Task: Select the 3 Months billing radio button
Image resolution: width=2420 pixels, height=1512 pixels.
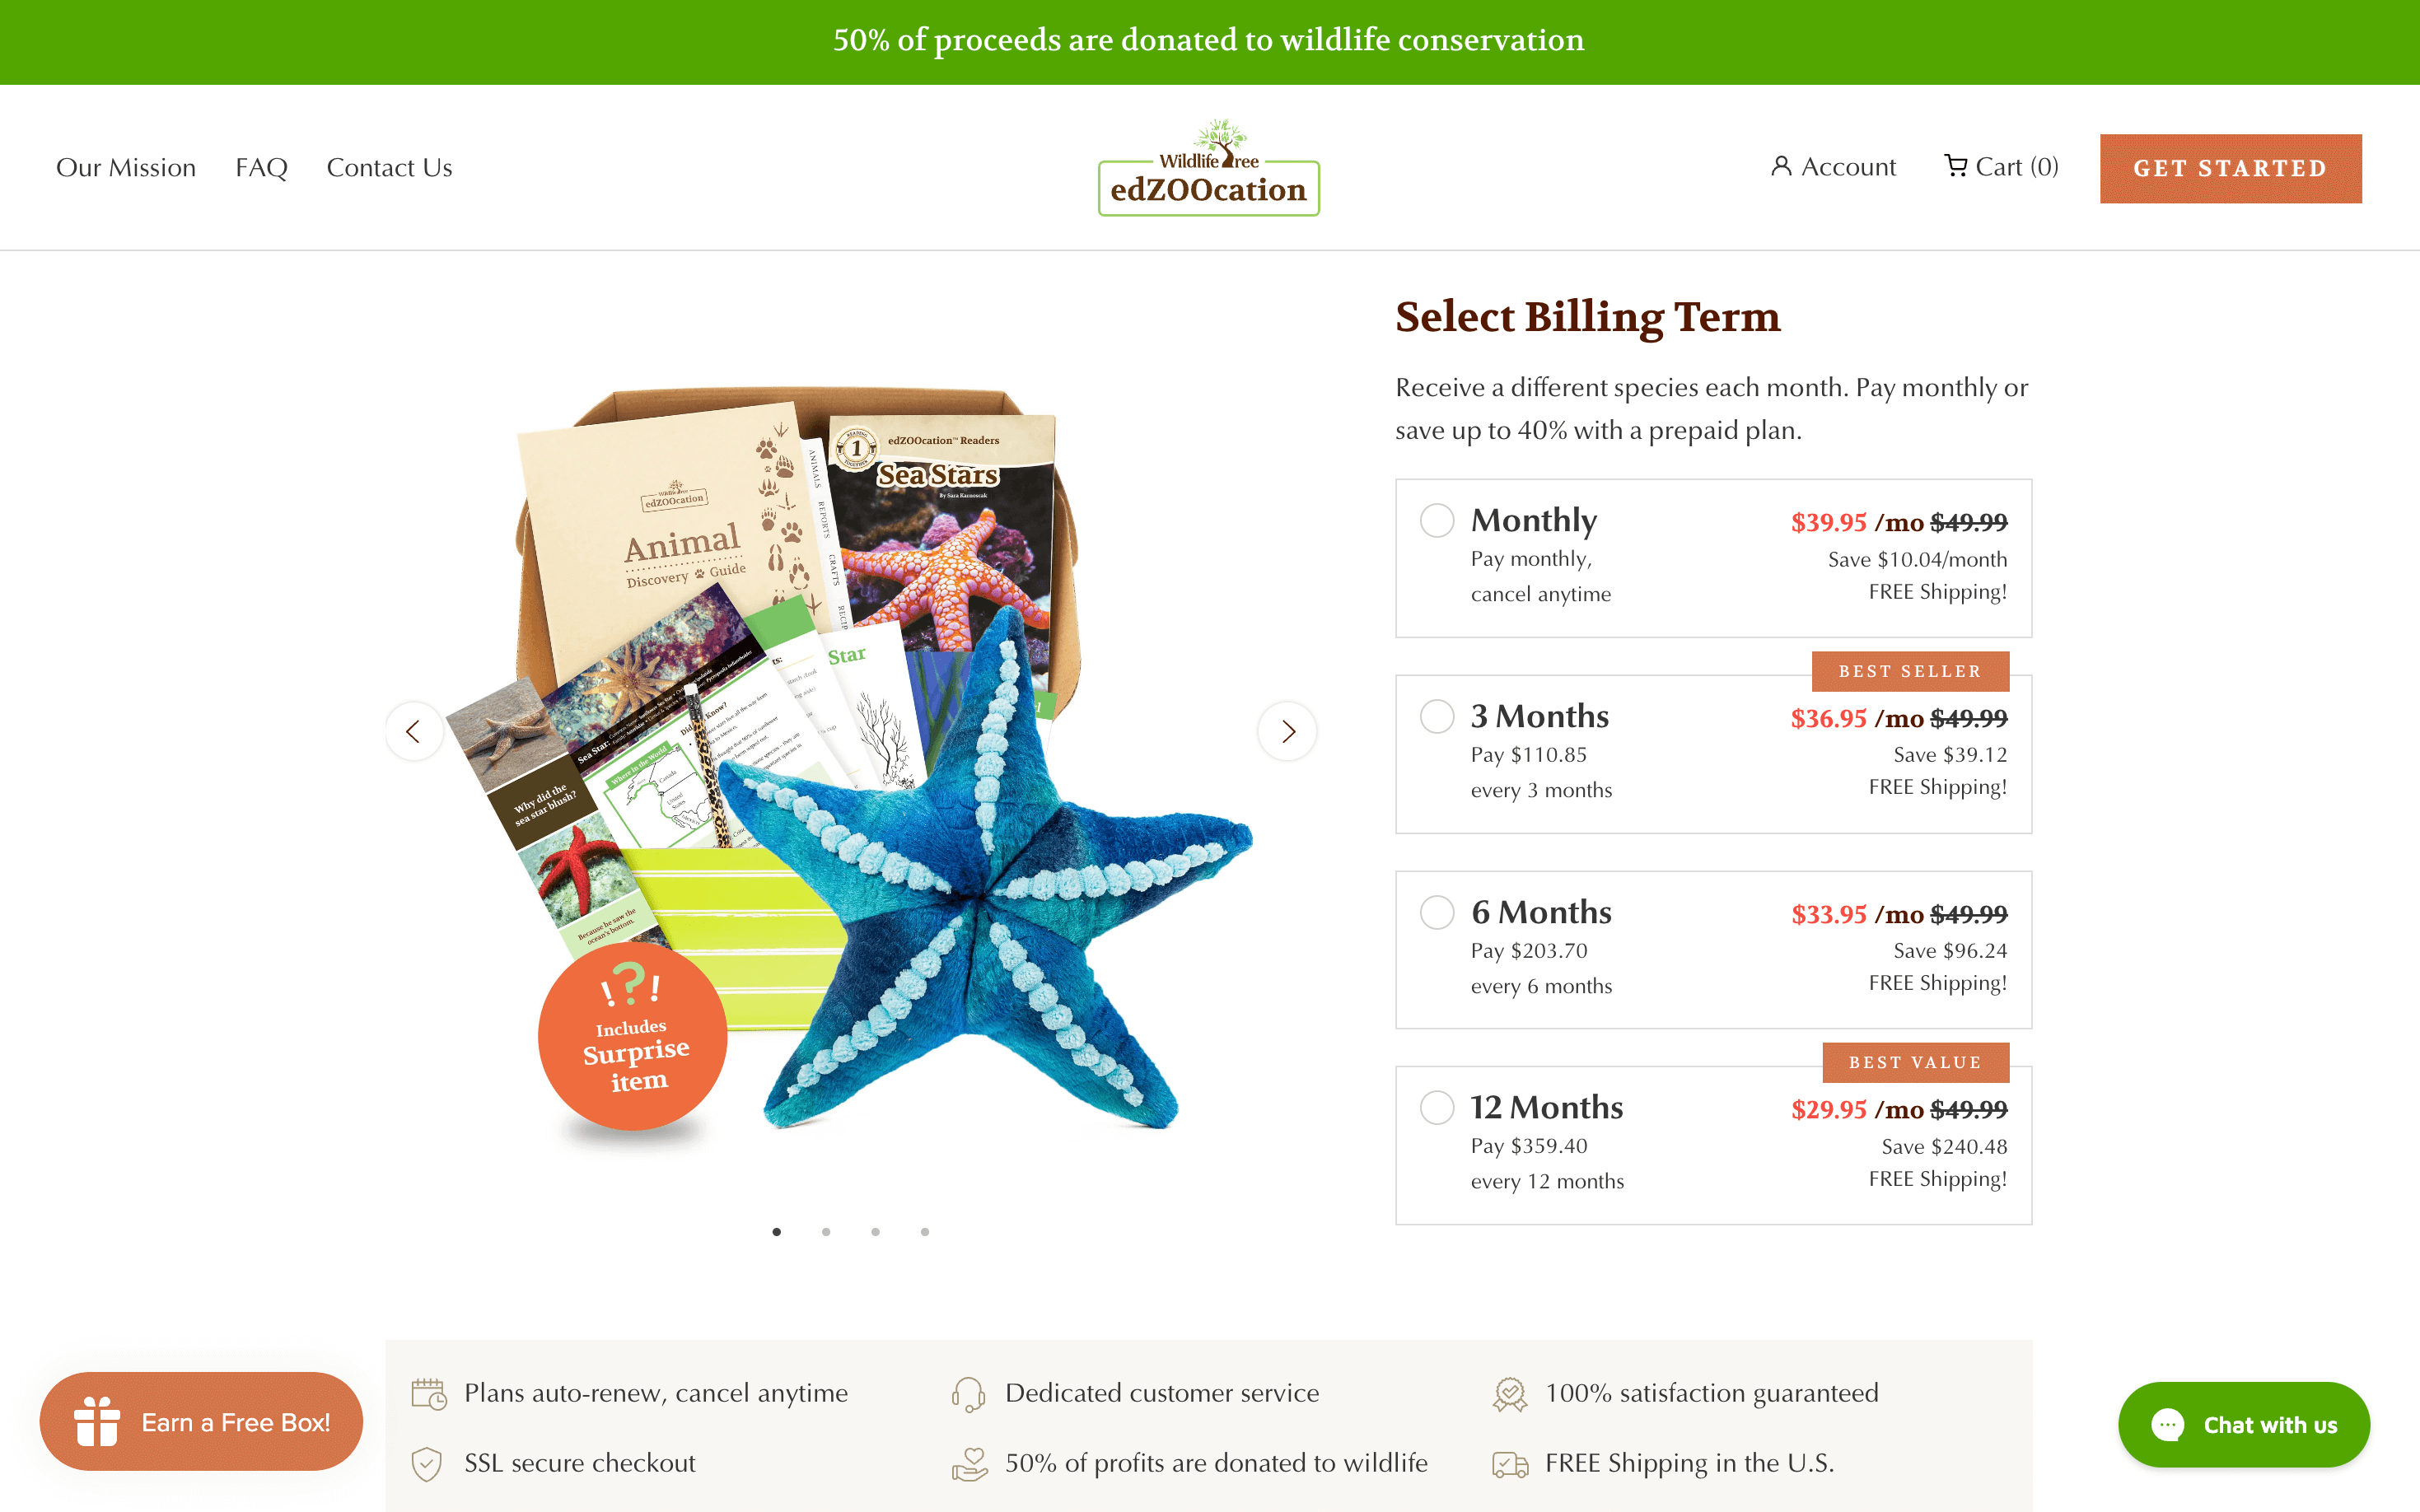Action: pyautogui.click(x=1439, y=716)
